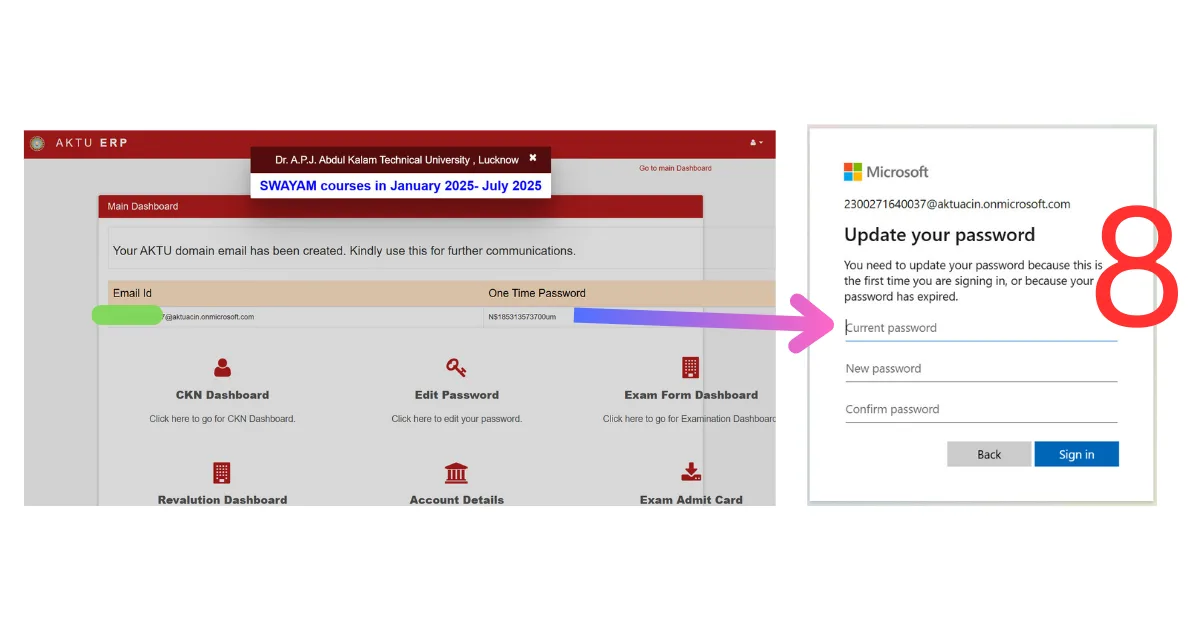Select the 'Email Id' column header
The image size is (1200, 630).
[133, 293]
